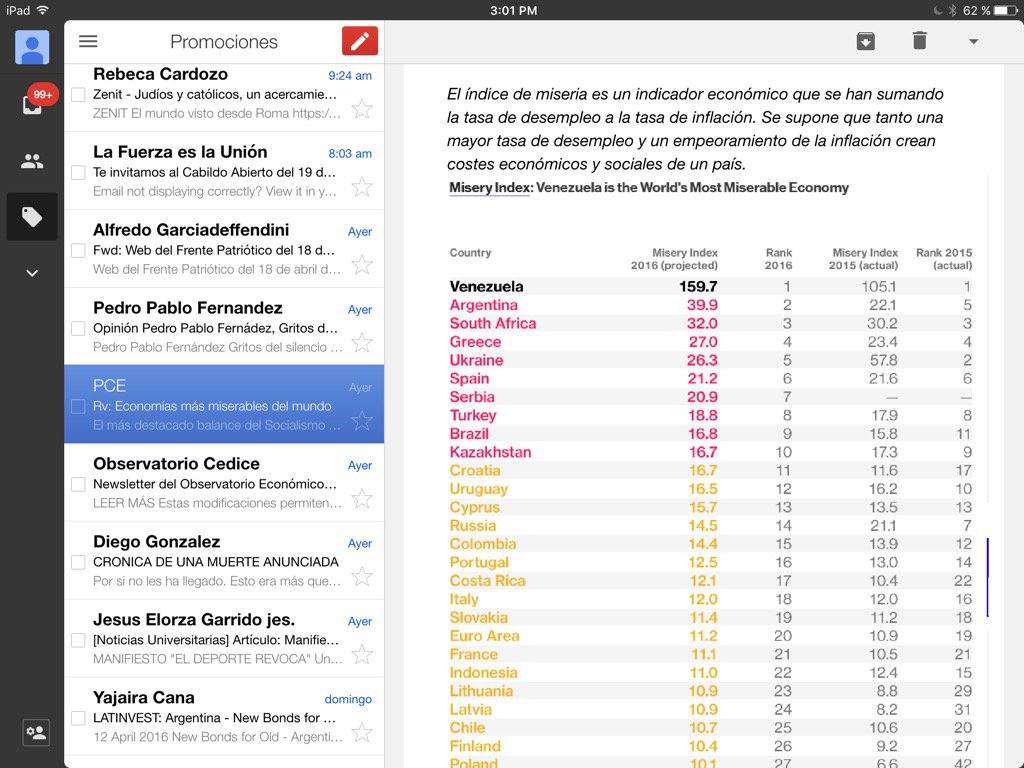This screenshot has width=1024, height=768.
Task: Expand more categories with the sidebar chevron
Action: tap(32, 273)
